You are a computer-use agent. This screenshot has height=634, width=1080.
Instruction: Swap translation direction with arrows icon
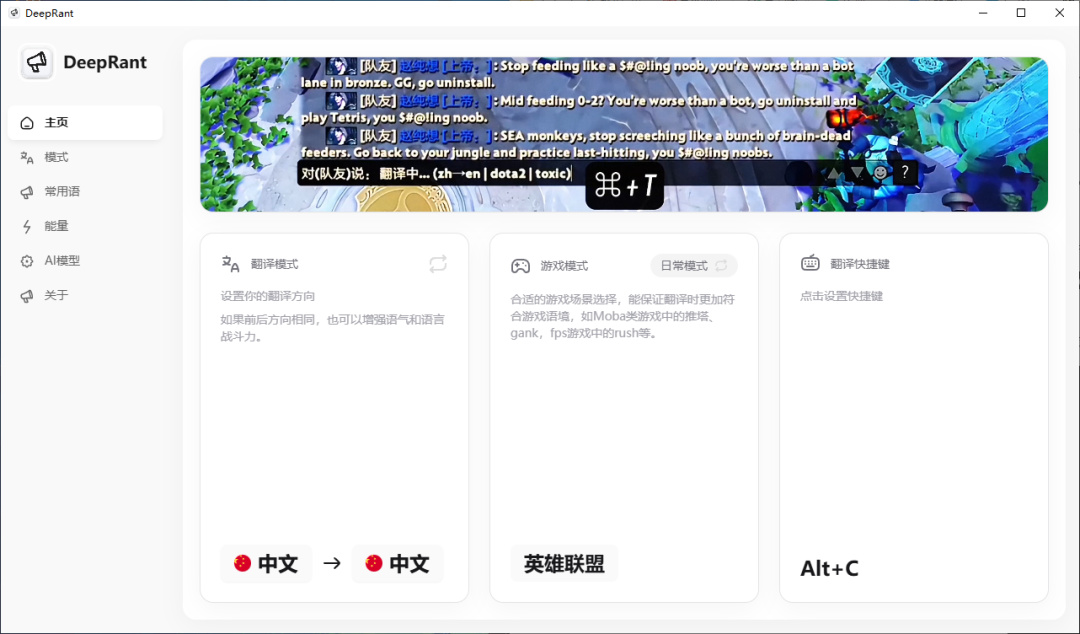pos(437,264)
